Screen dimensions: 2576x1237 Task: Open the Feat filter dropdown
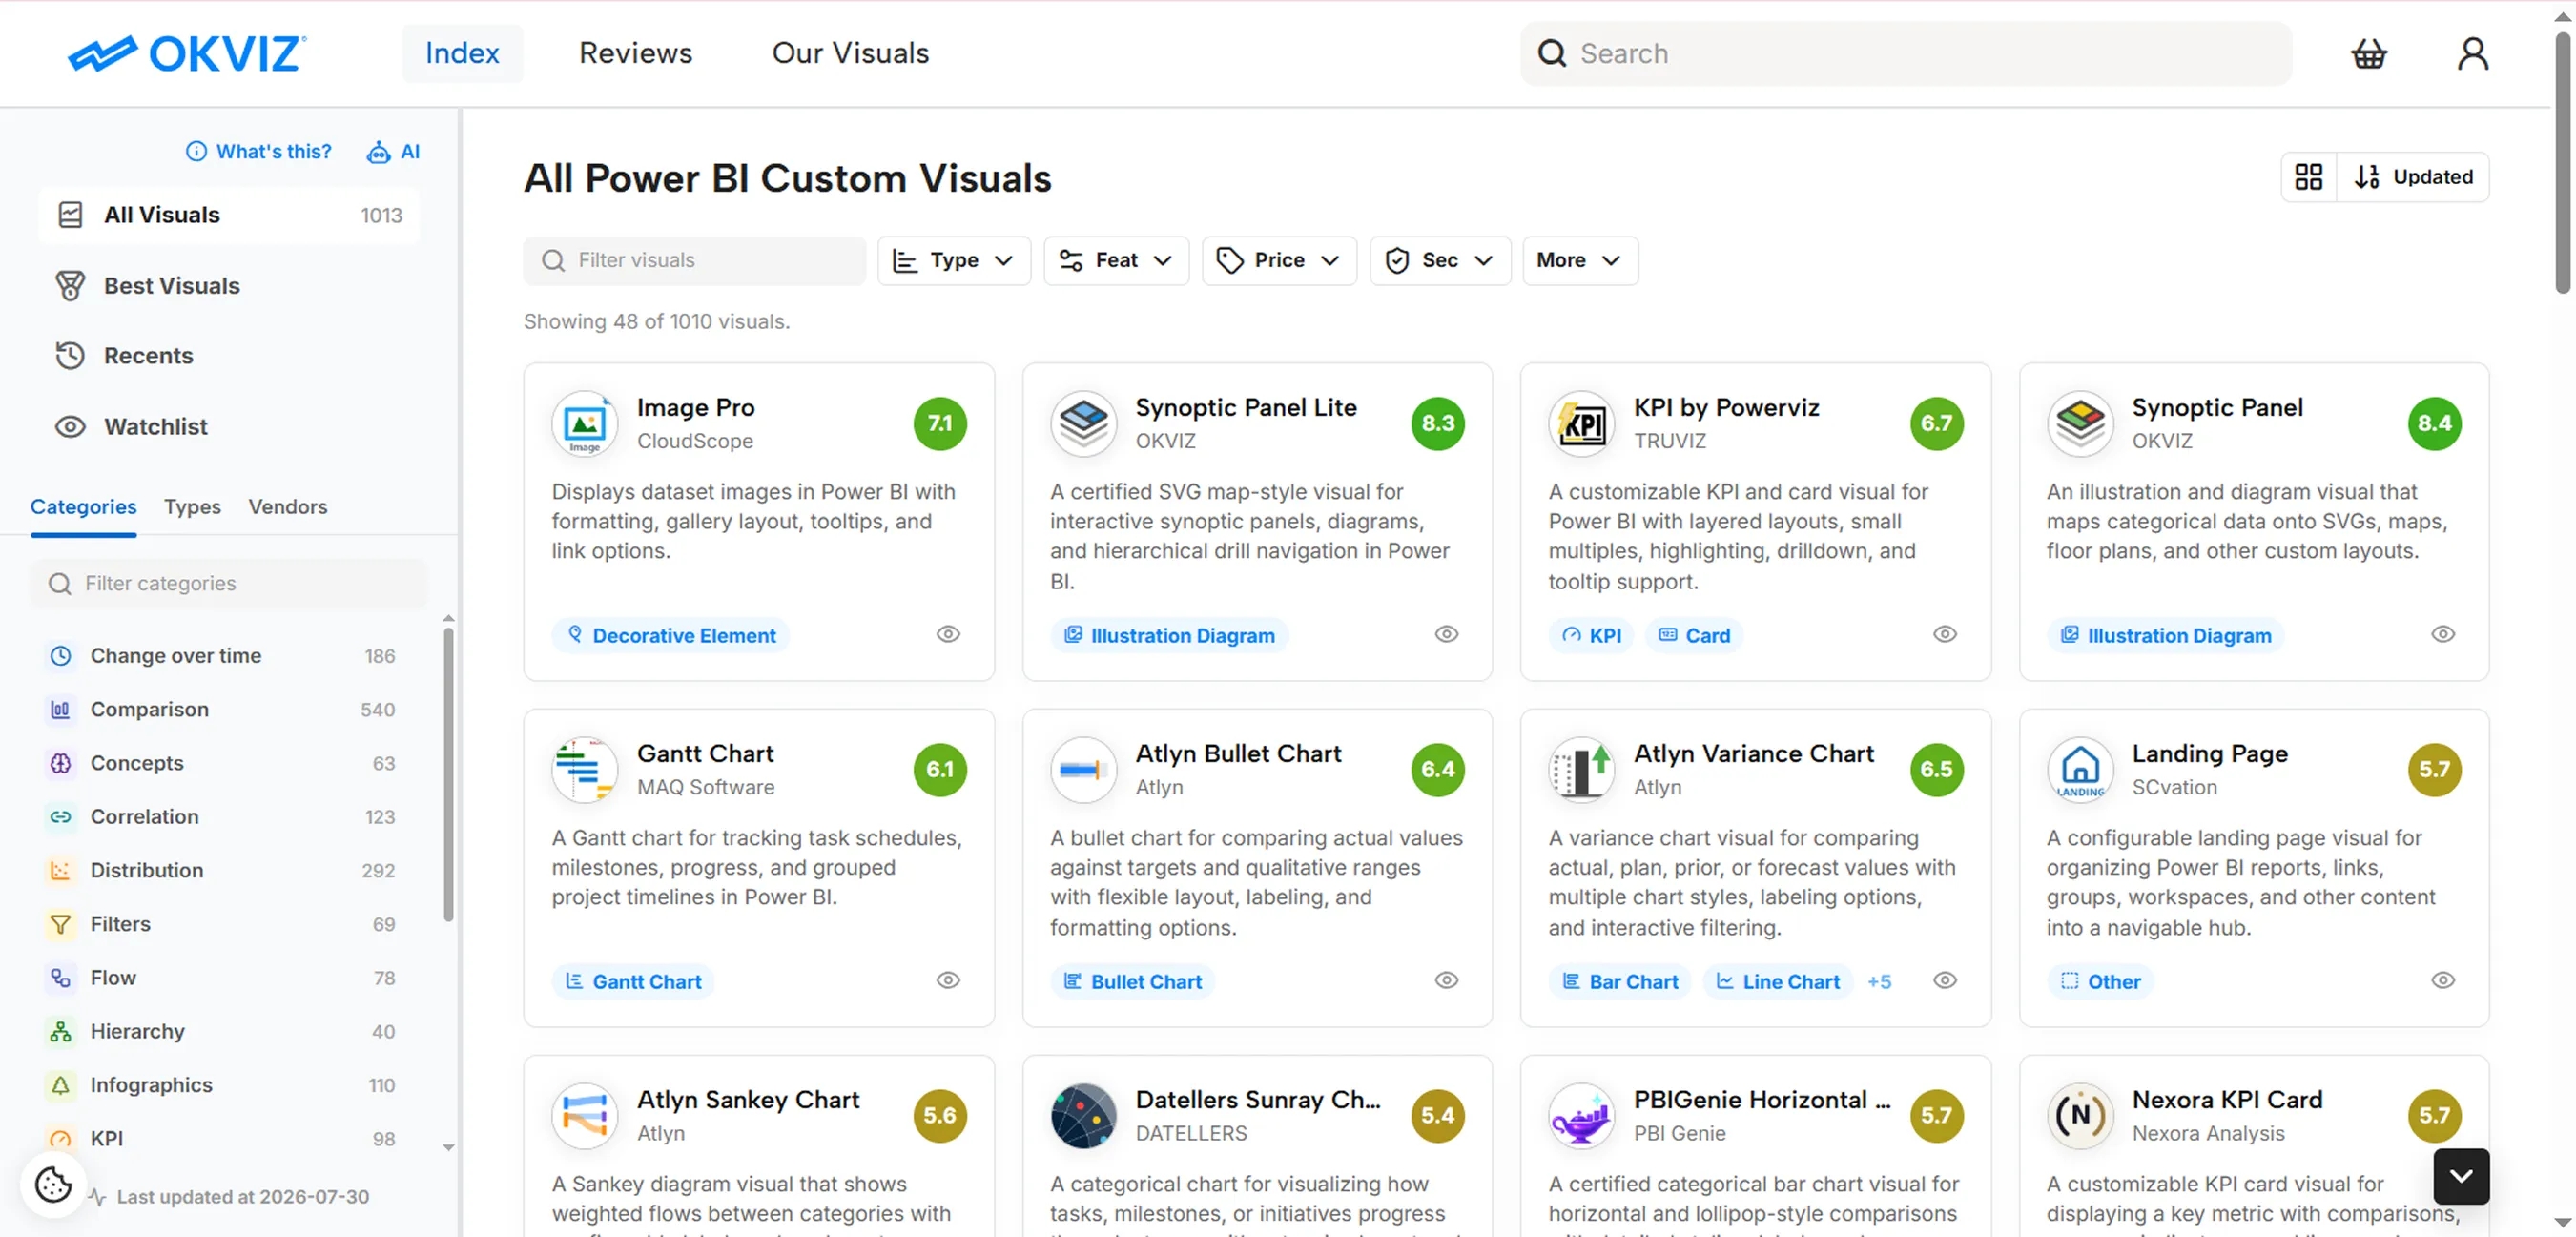pos(1116,261)
